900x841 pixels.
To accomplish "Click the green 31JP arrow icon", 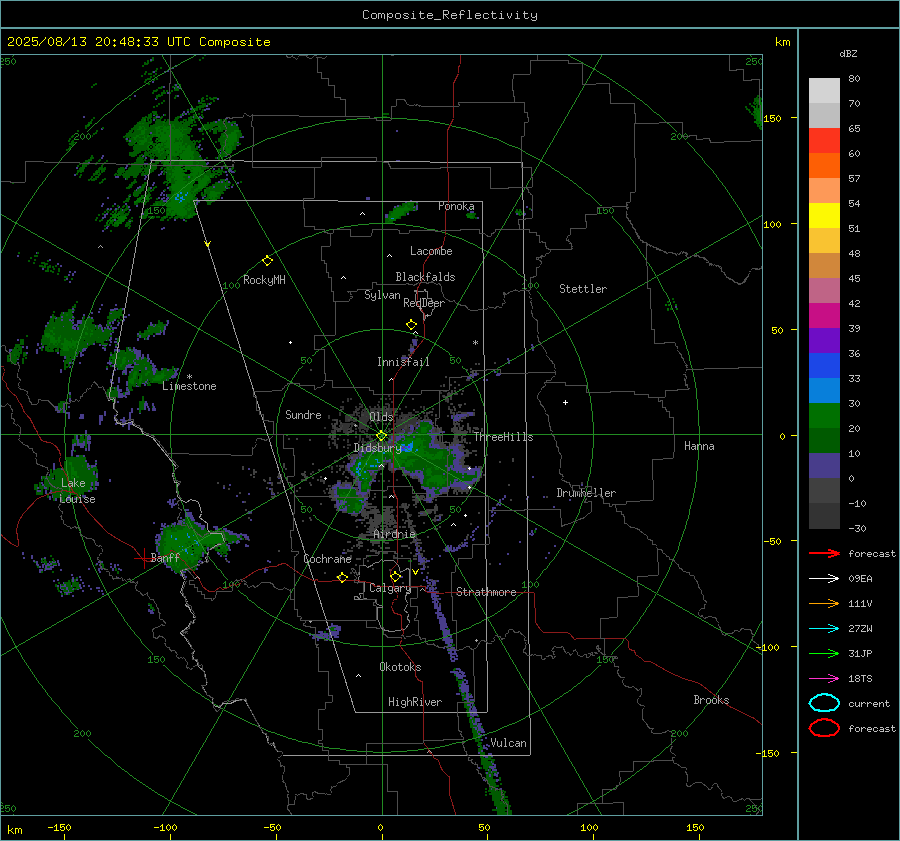I will [824, 653].
